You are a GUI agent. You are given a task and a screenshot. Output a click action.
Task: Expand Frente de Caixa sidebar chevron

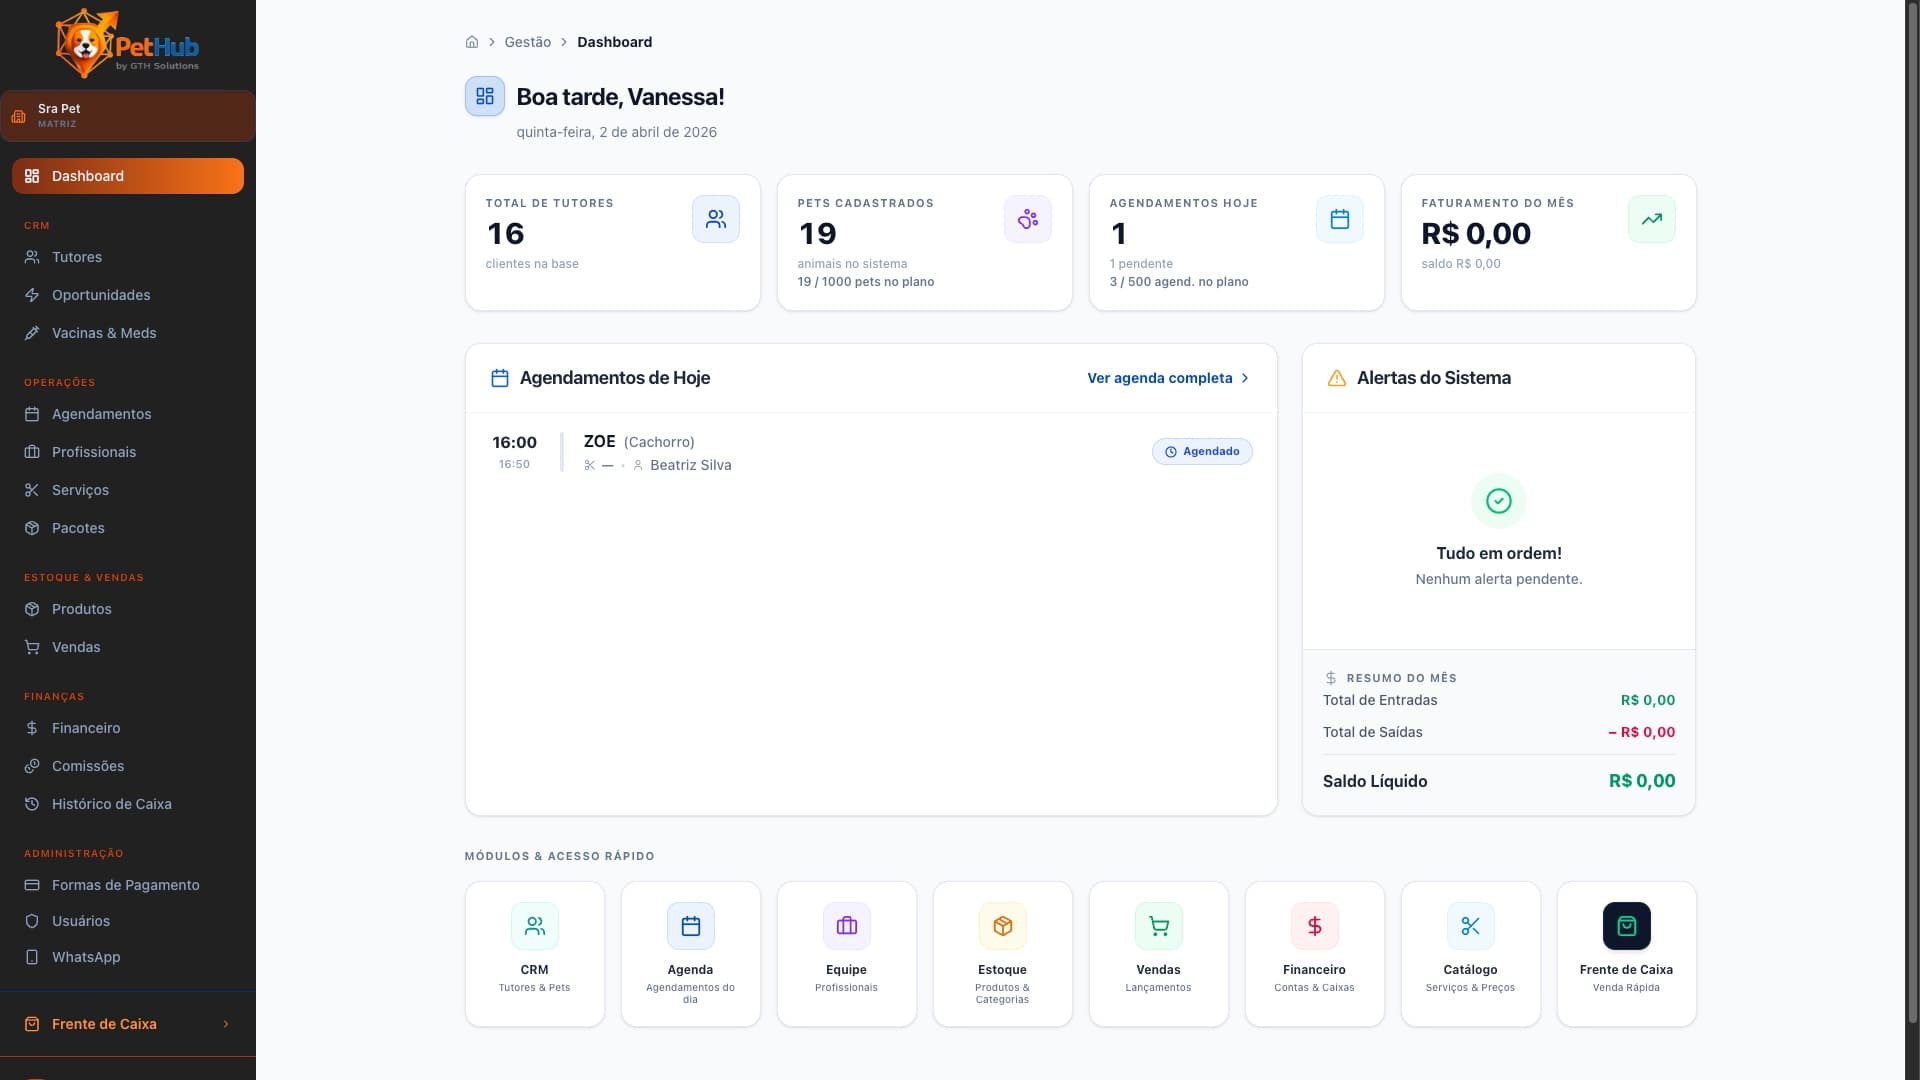click(x=226, y=1024)
